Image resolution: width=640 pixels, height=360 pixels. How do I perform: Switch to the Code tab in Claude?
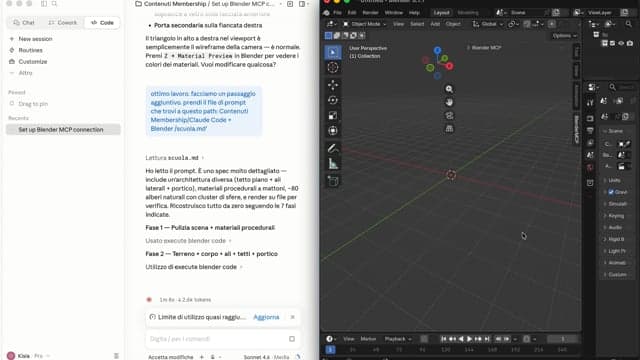pos(102,22)
